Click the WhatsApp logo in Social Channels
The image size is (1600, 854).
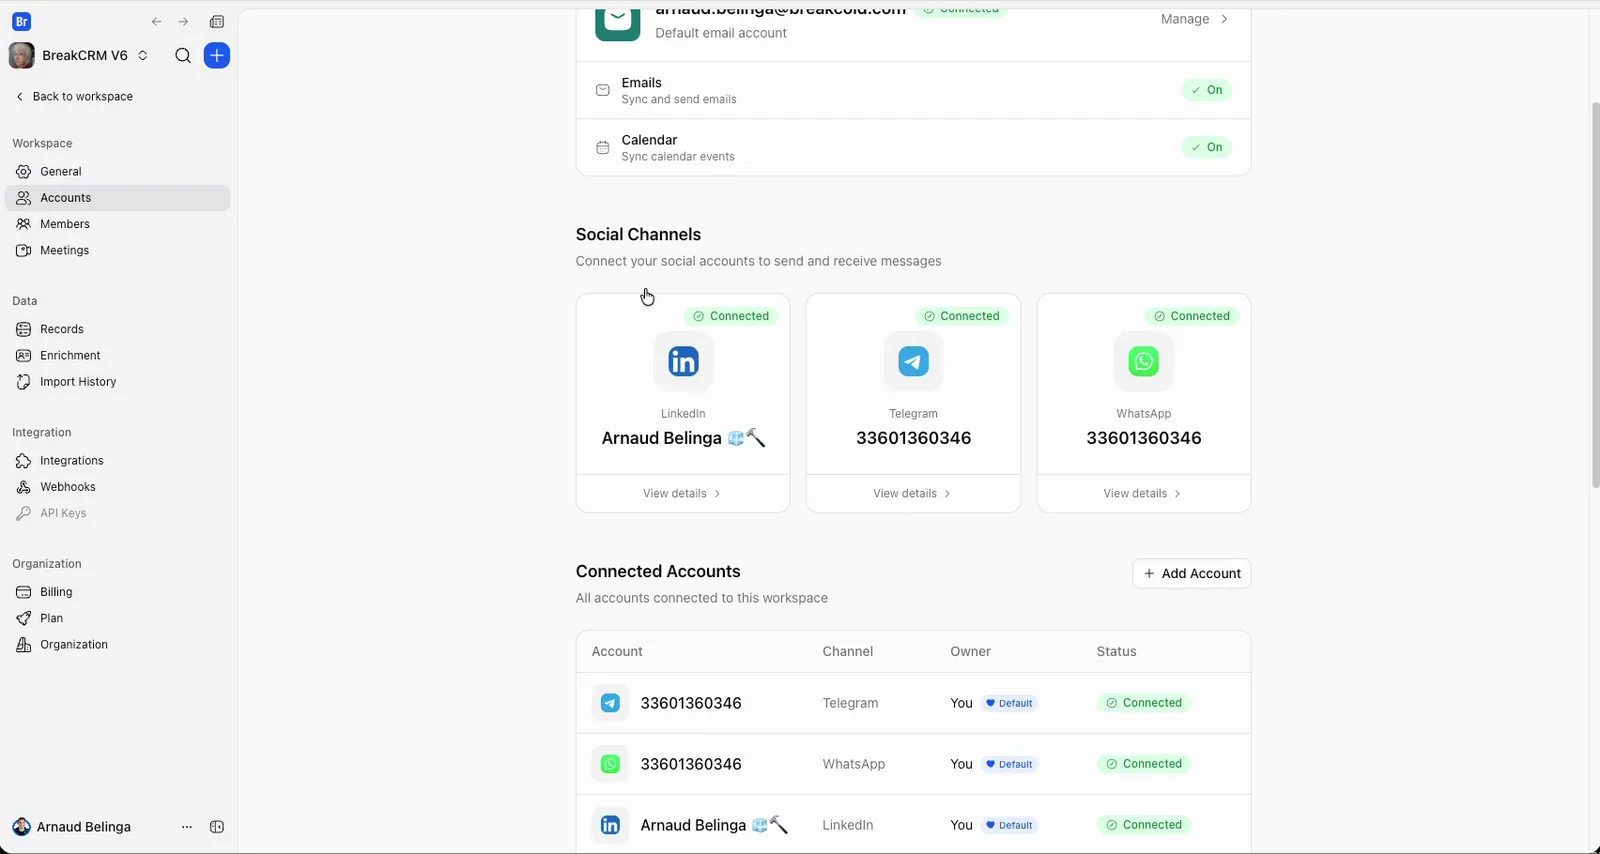1144,361
